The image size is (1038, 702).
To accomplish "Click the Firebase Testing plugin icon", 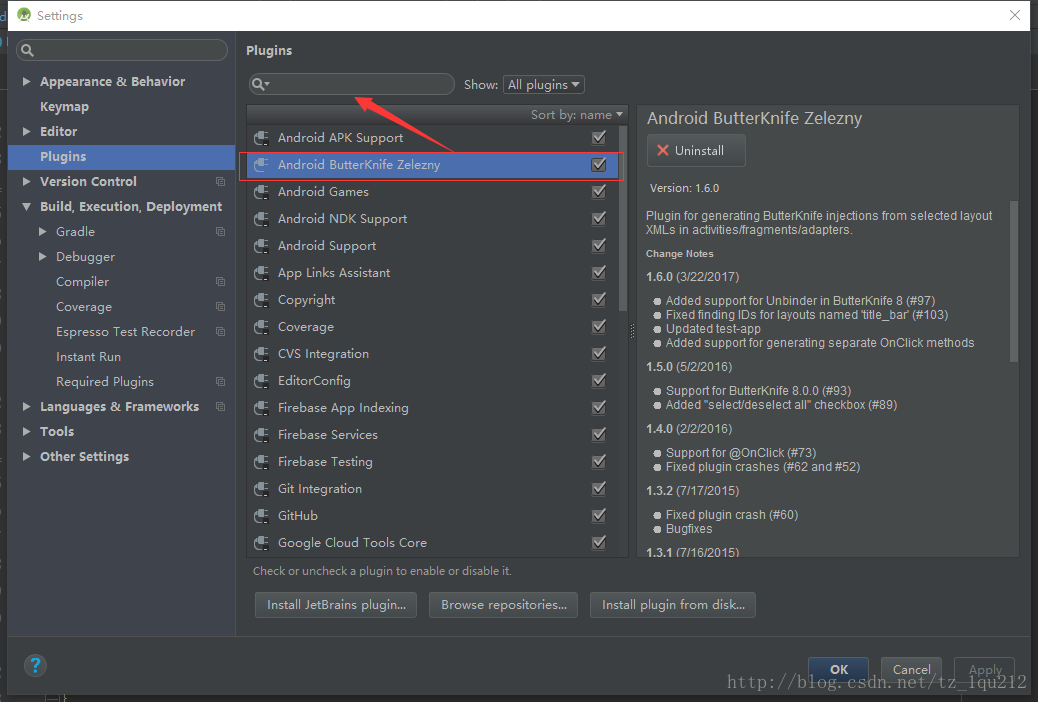I will click(261, 462).
